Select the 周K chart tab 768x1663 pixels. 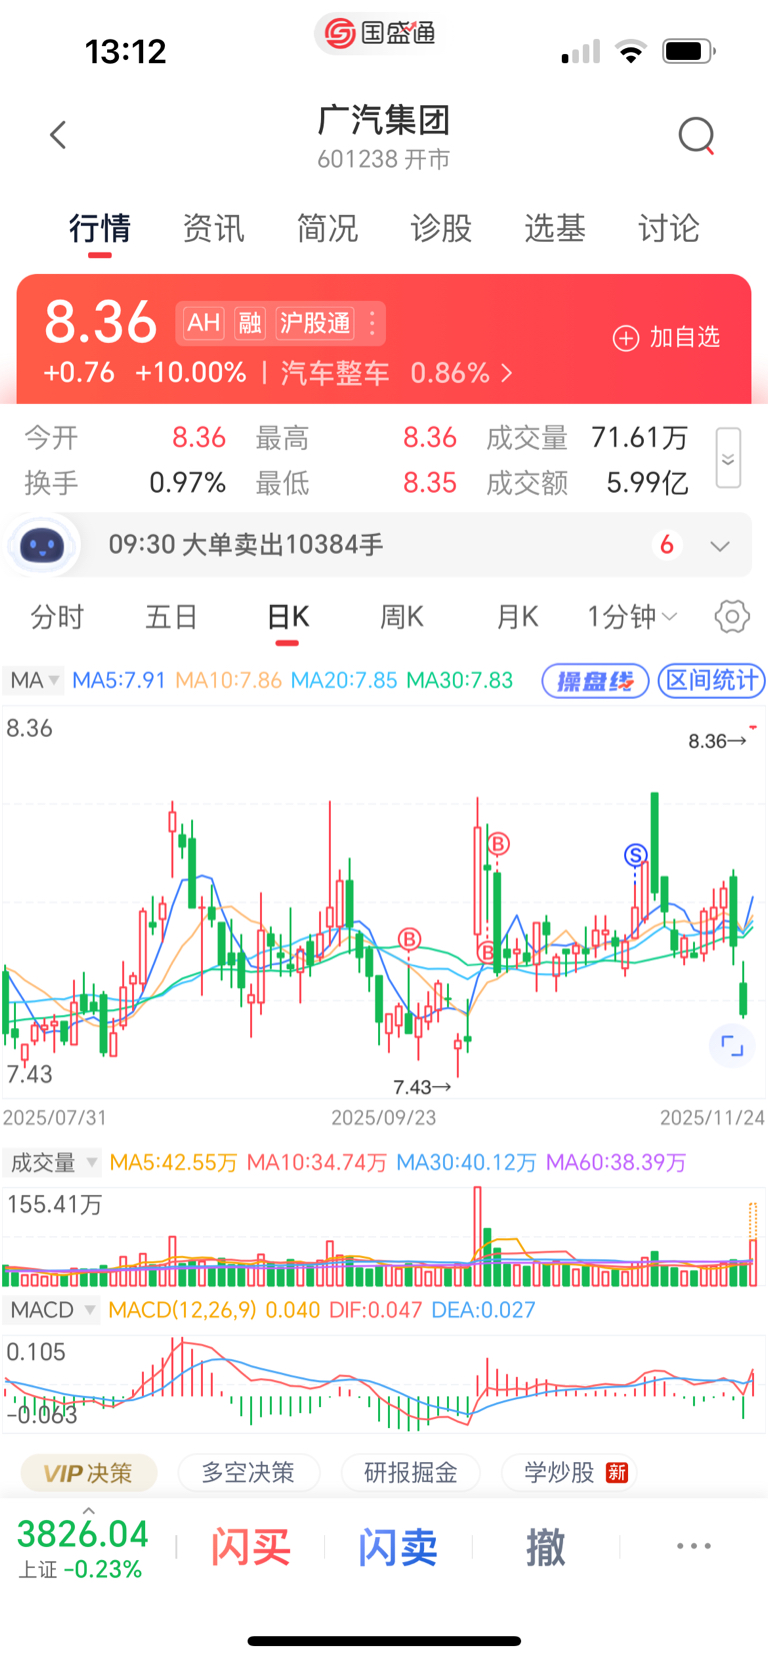point(402,617)
